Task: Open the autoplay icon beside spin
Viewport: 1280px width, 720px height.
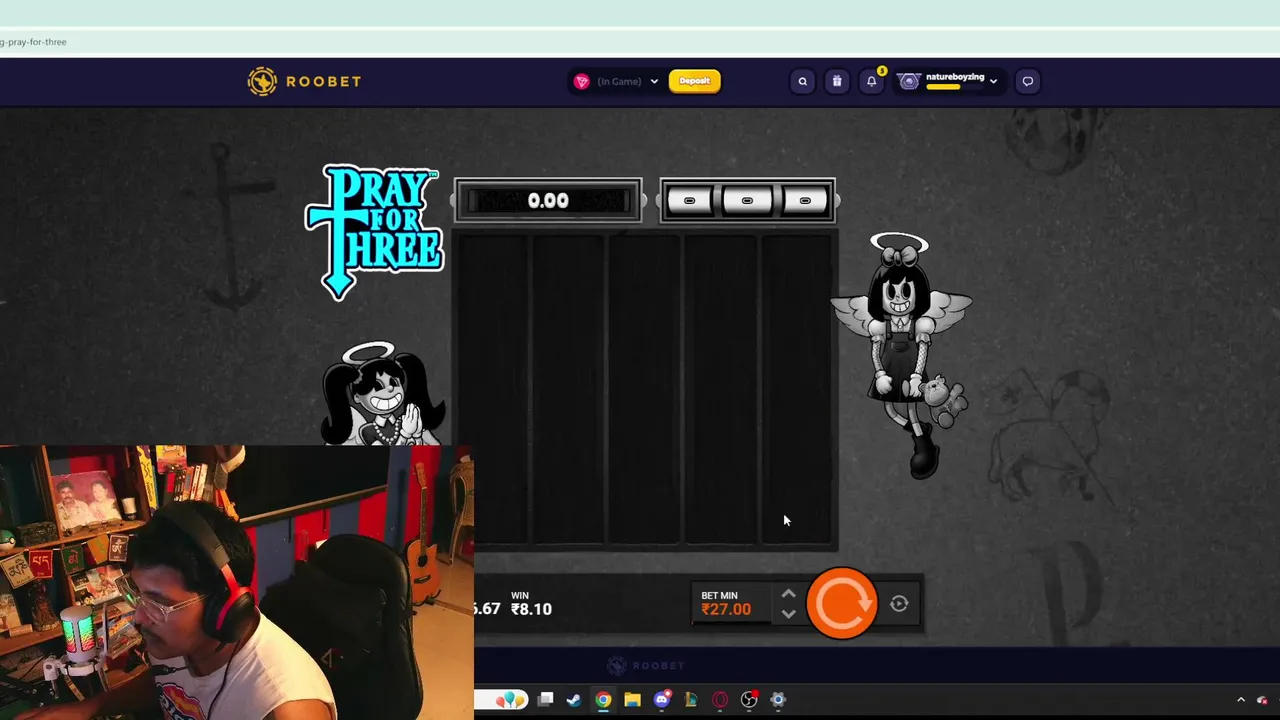Action: [899, 603]
